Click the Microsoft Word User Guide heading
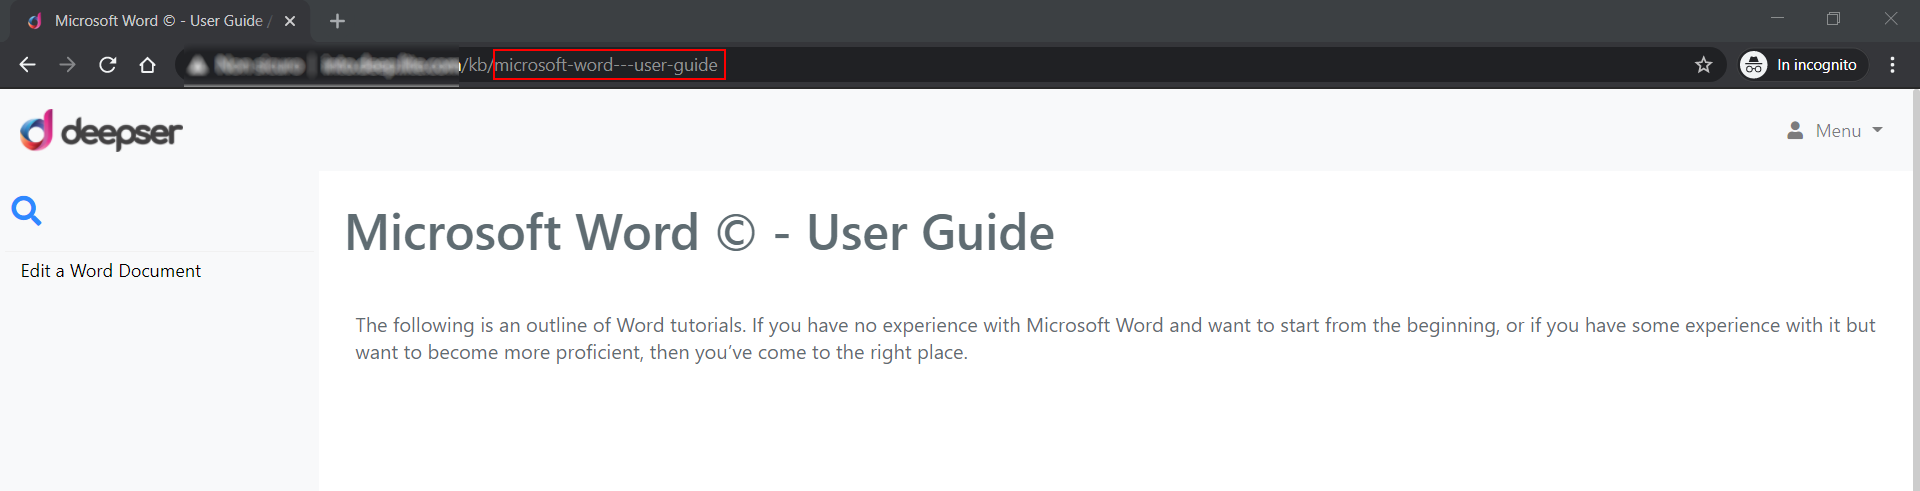Image resolution: width=1920 pixels, height=491 pixels. tap(699, 233)
